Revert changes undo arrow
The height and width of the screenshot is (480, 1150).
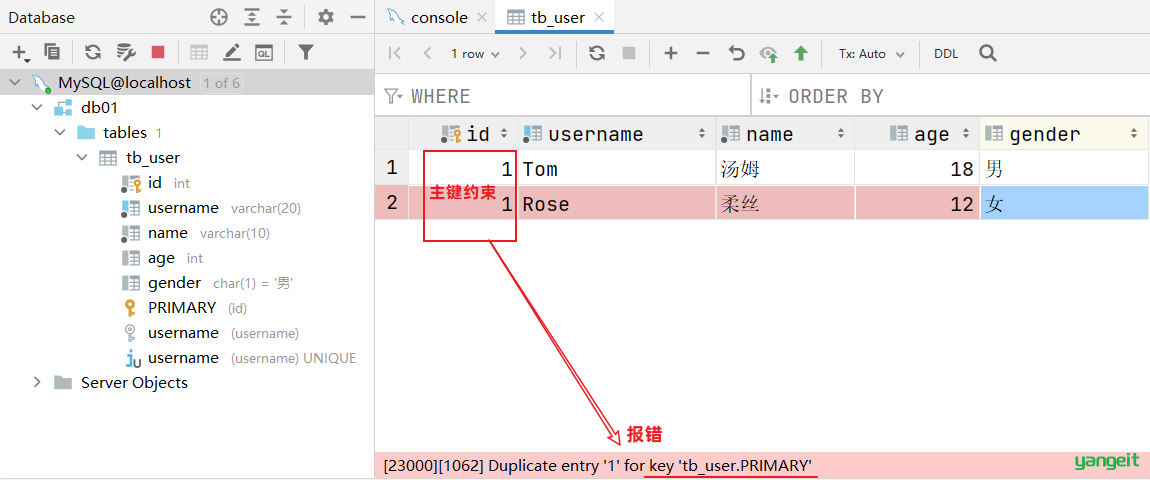tap(736, 53)
